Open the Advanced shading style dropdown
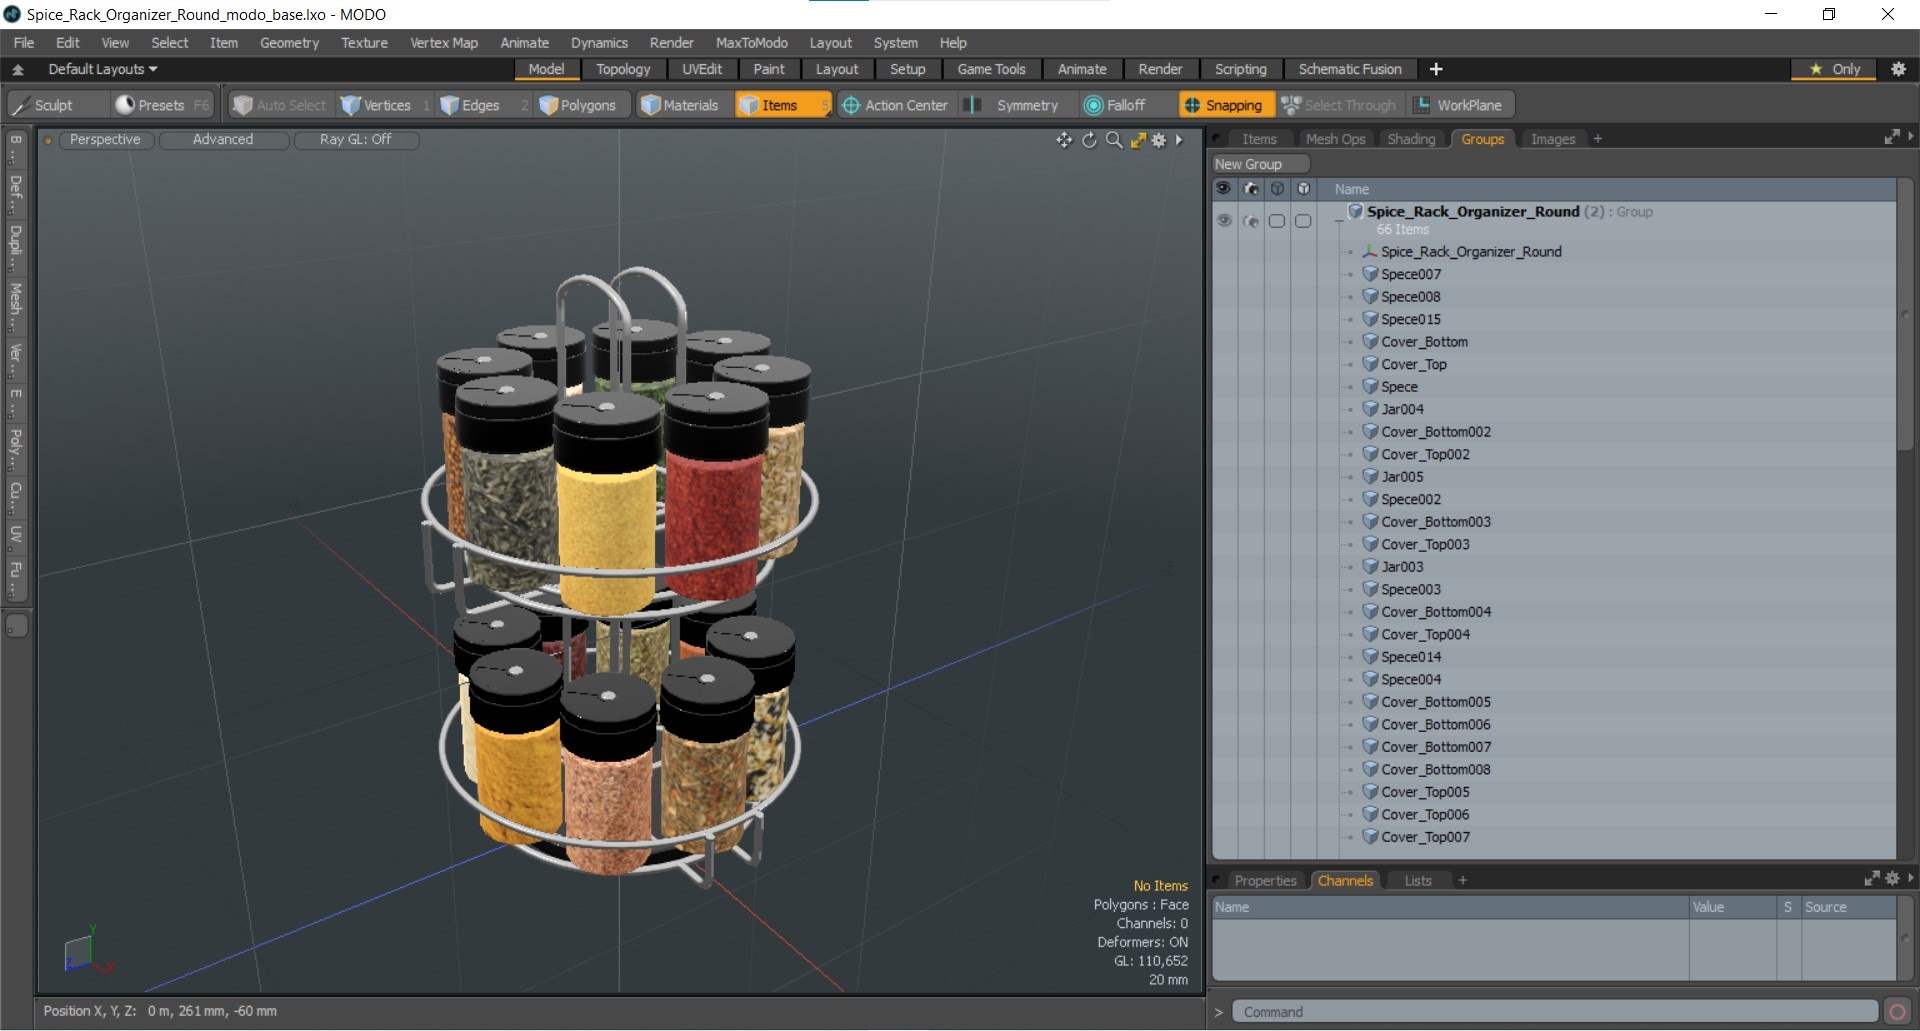Viewport: 1920px width, 1031px height. pos(223,140)
